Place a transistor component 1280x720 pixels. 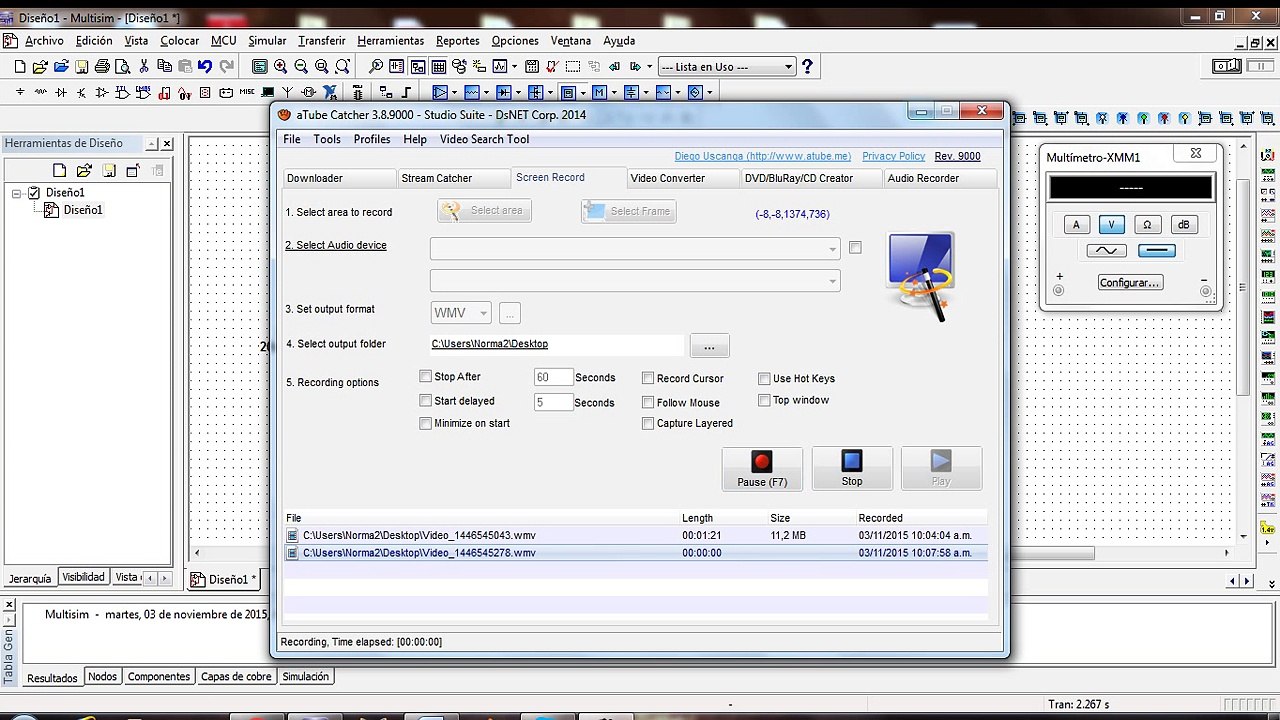(82, 92)
